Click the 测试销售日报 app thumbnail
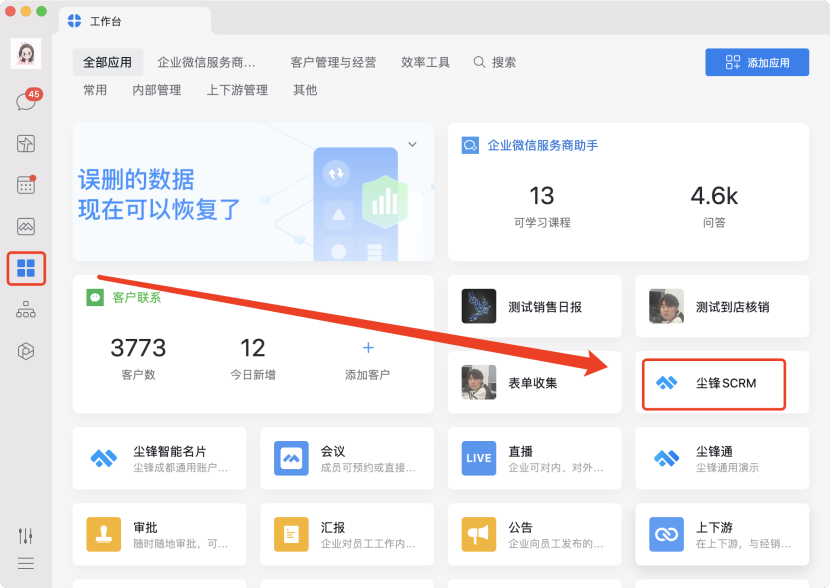 [479, 306]
